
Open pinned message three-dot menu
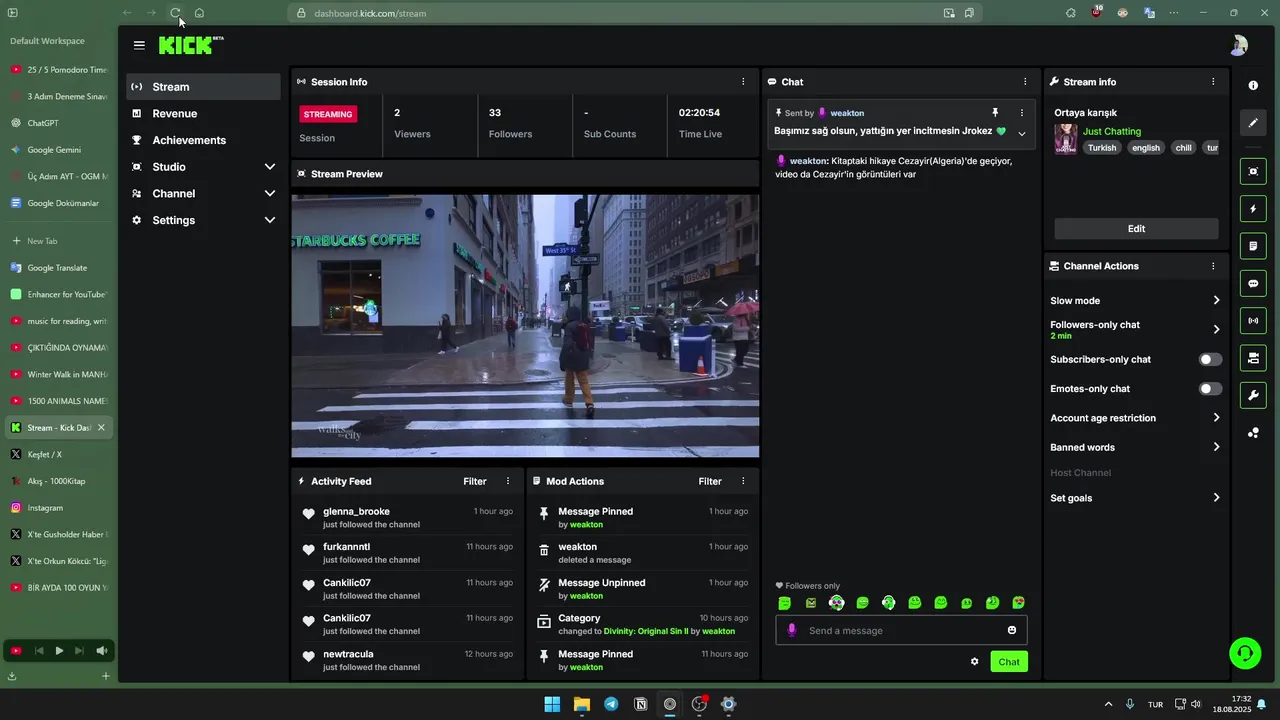[x=1022, y=113]
